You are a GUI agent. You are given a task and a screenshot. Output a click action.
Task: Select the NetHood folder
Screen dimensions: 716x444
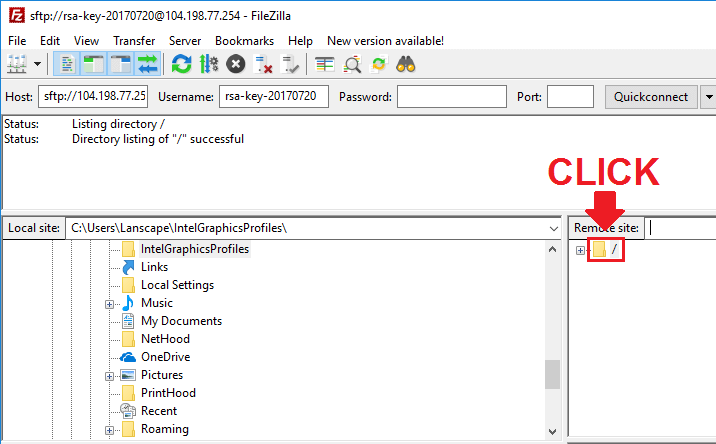coord(165,339)
